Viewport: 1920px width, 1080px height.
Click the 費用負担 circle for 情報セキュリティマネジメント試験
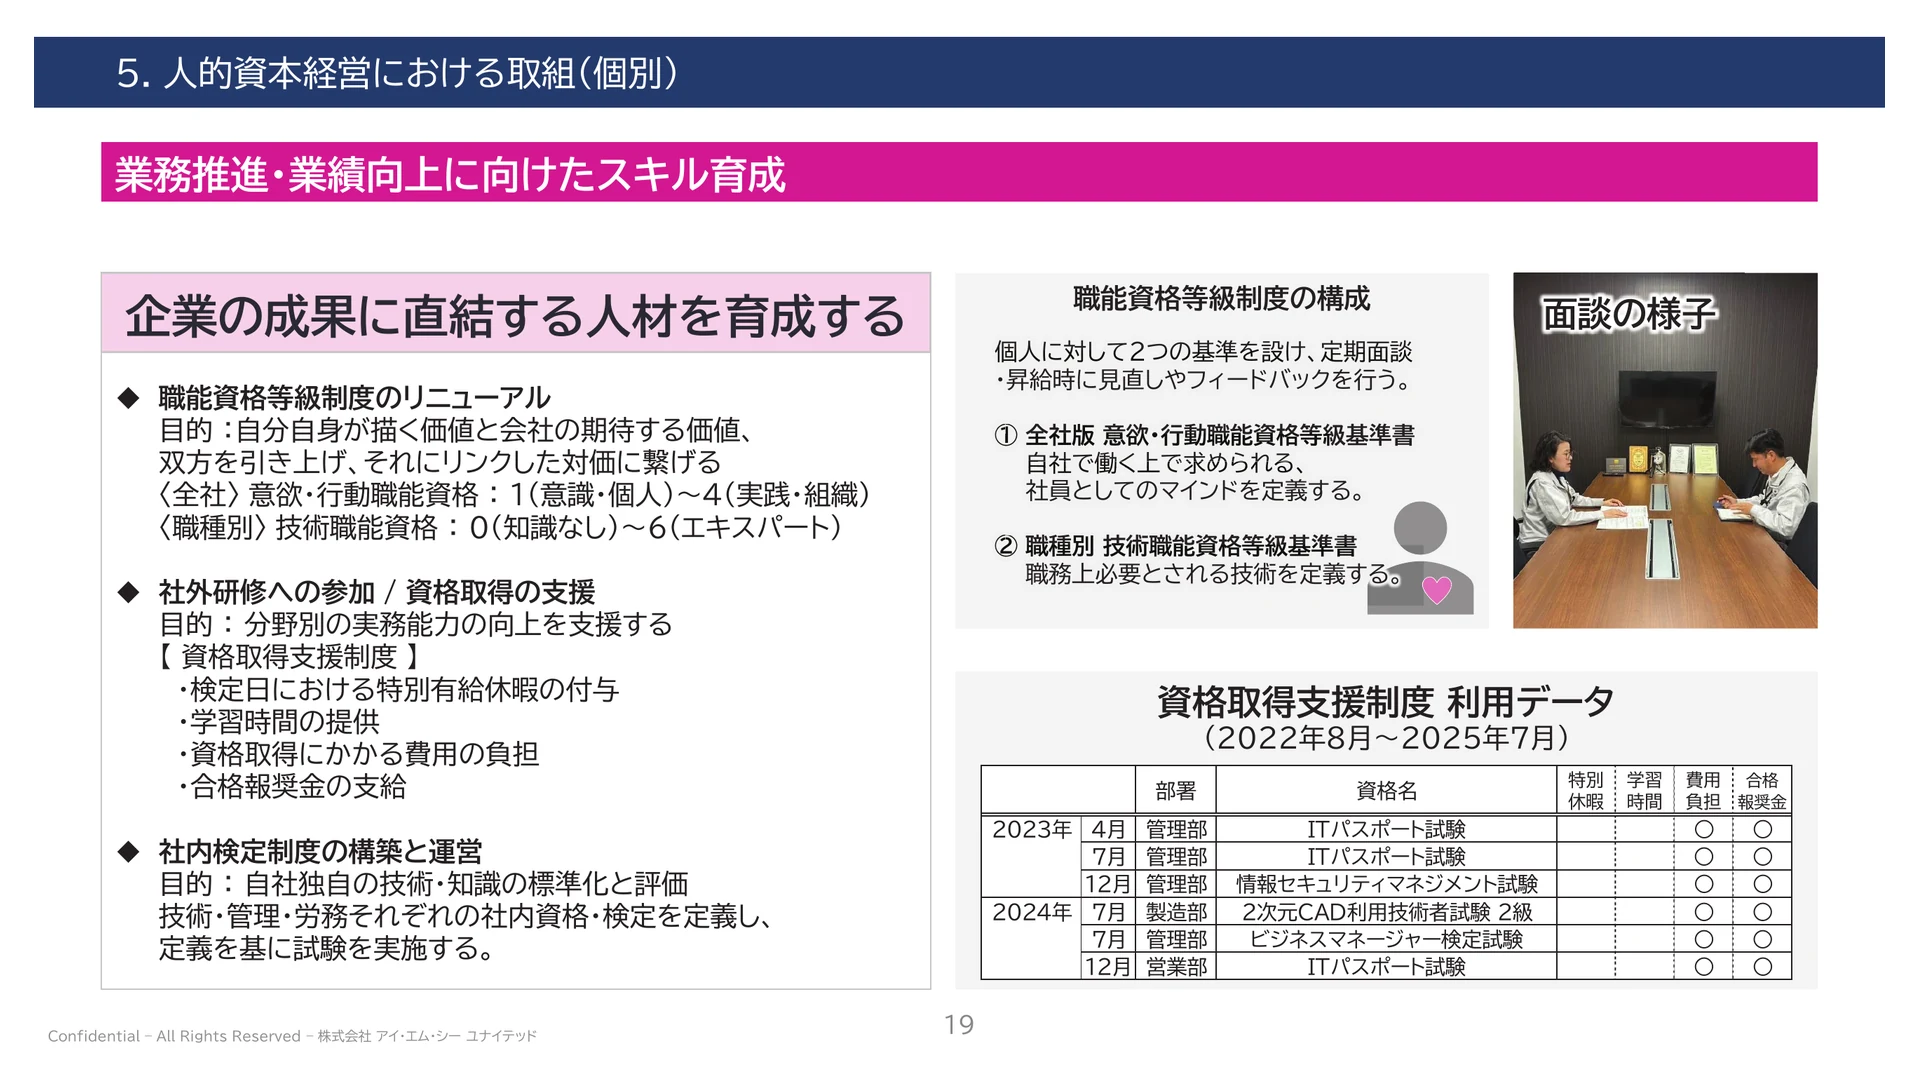(1704, 884)
